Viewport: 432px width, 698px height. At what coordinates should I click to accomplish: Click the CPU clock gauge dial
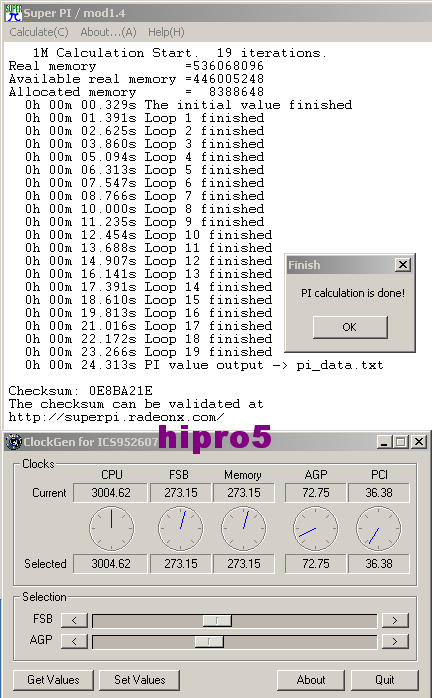[x=111, y=528]
